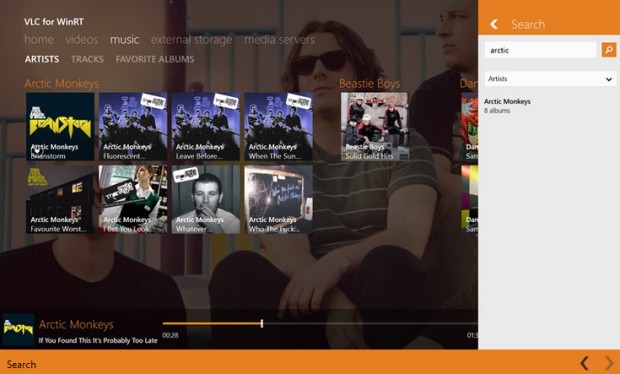Open the Brianstorm album tile
This screenshot has height=374, width=620.
(60, 127)
